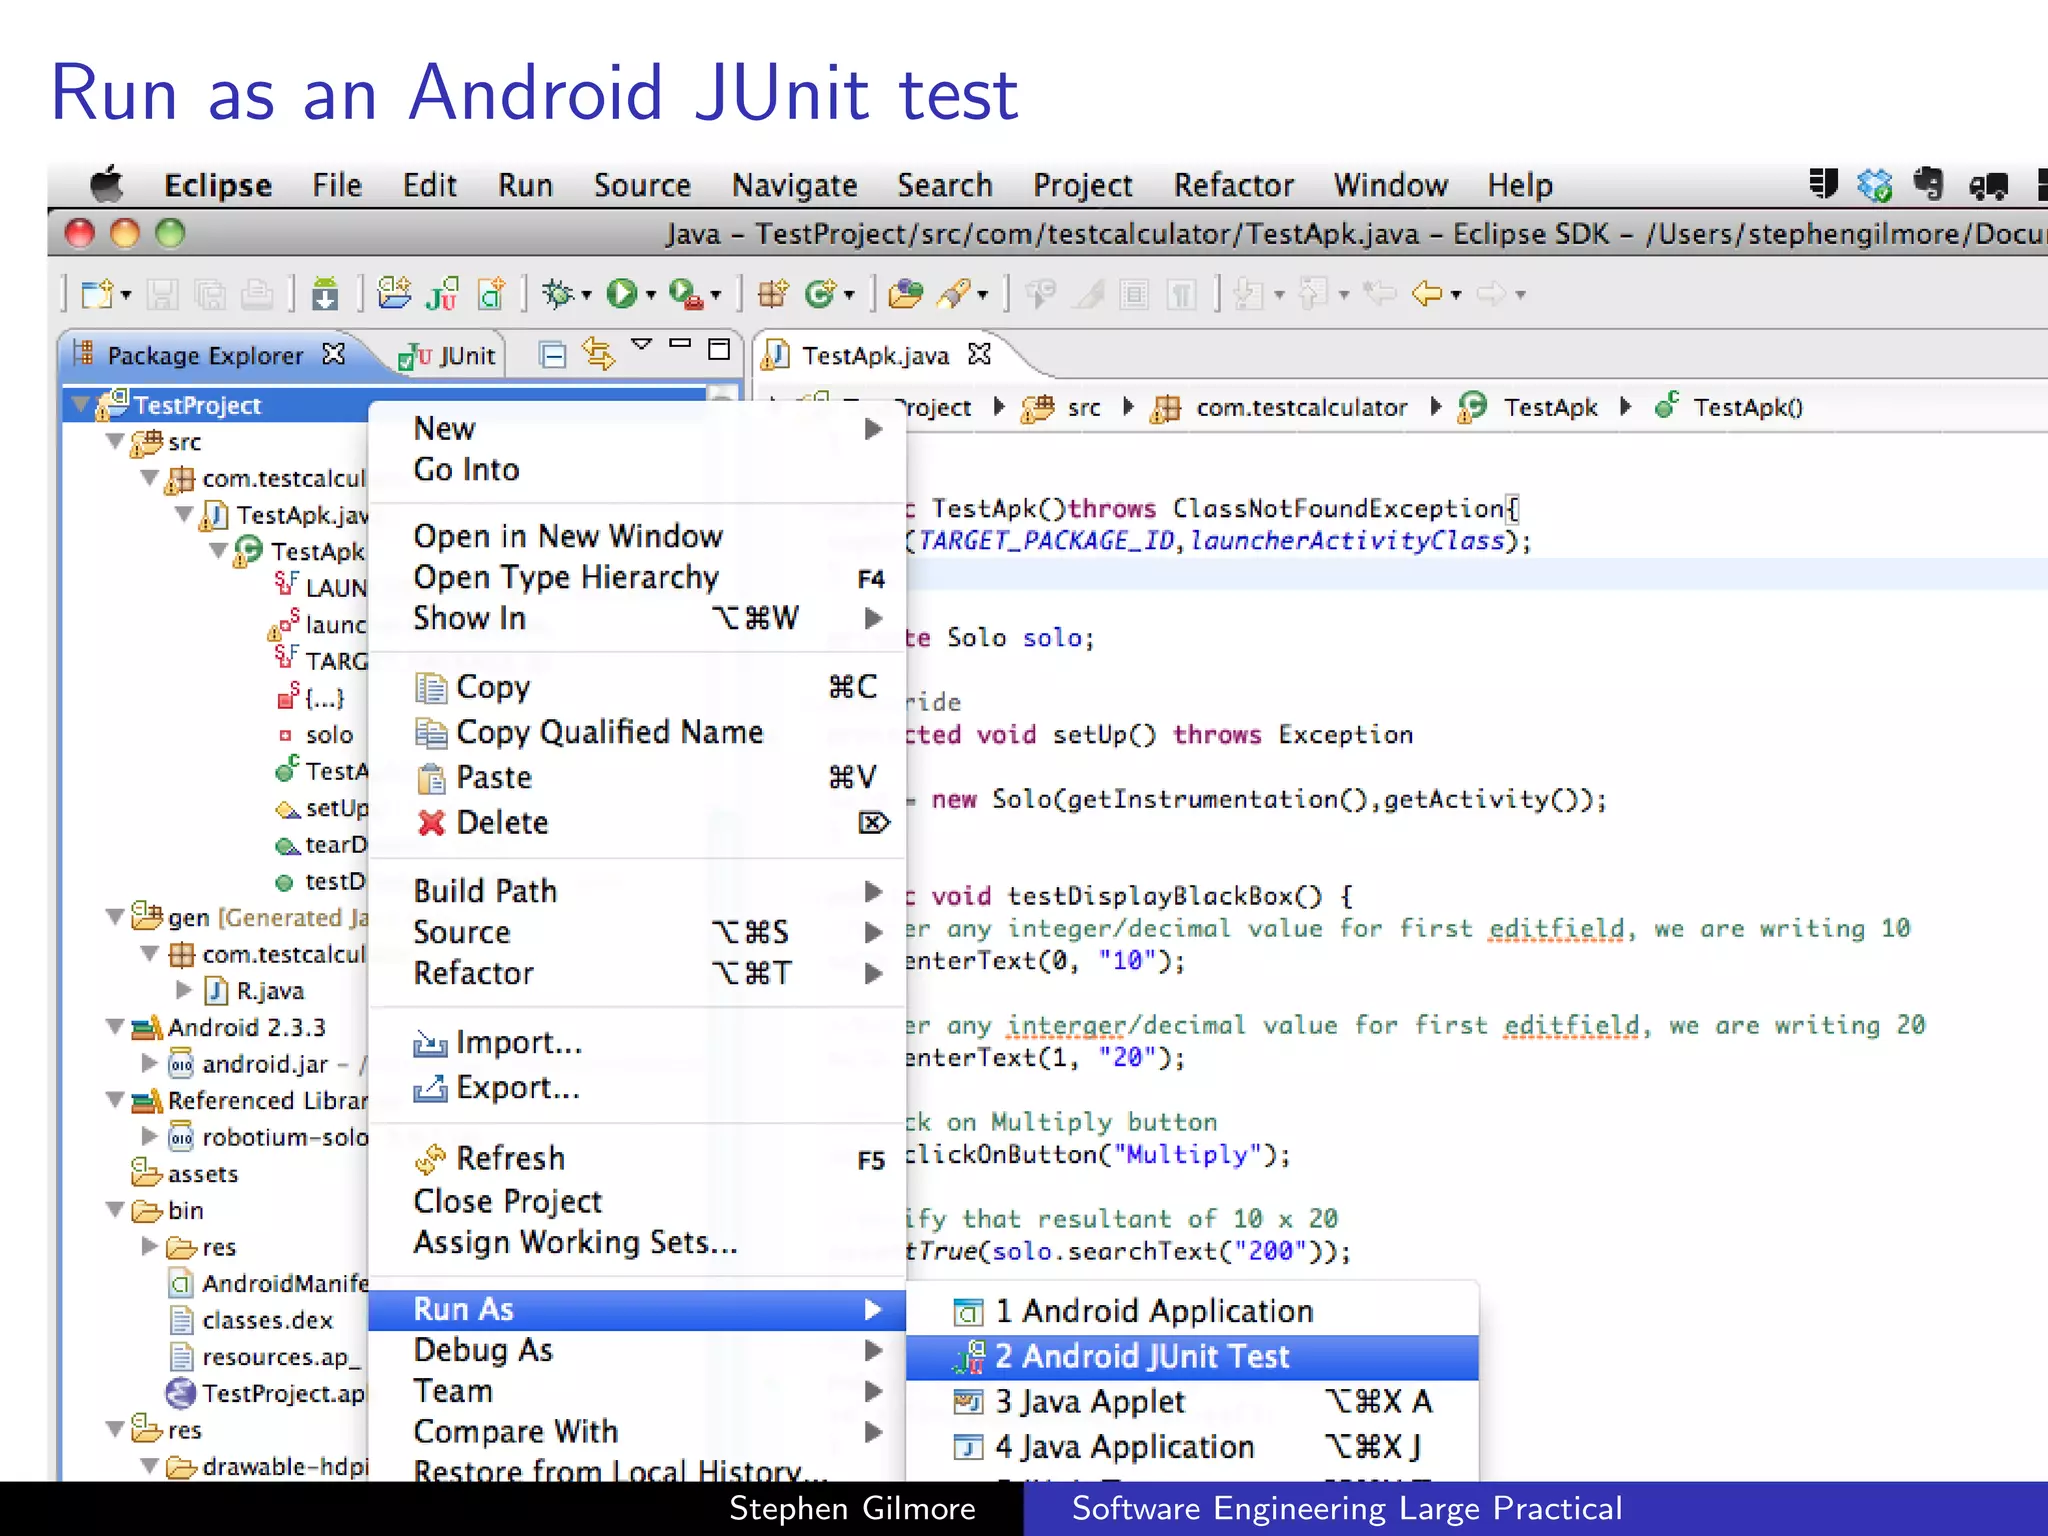
Task: Click the Delete icon in context menu
Action: 431,823
